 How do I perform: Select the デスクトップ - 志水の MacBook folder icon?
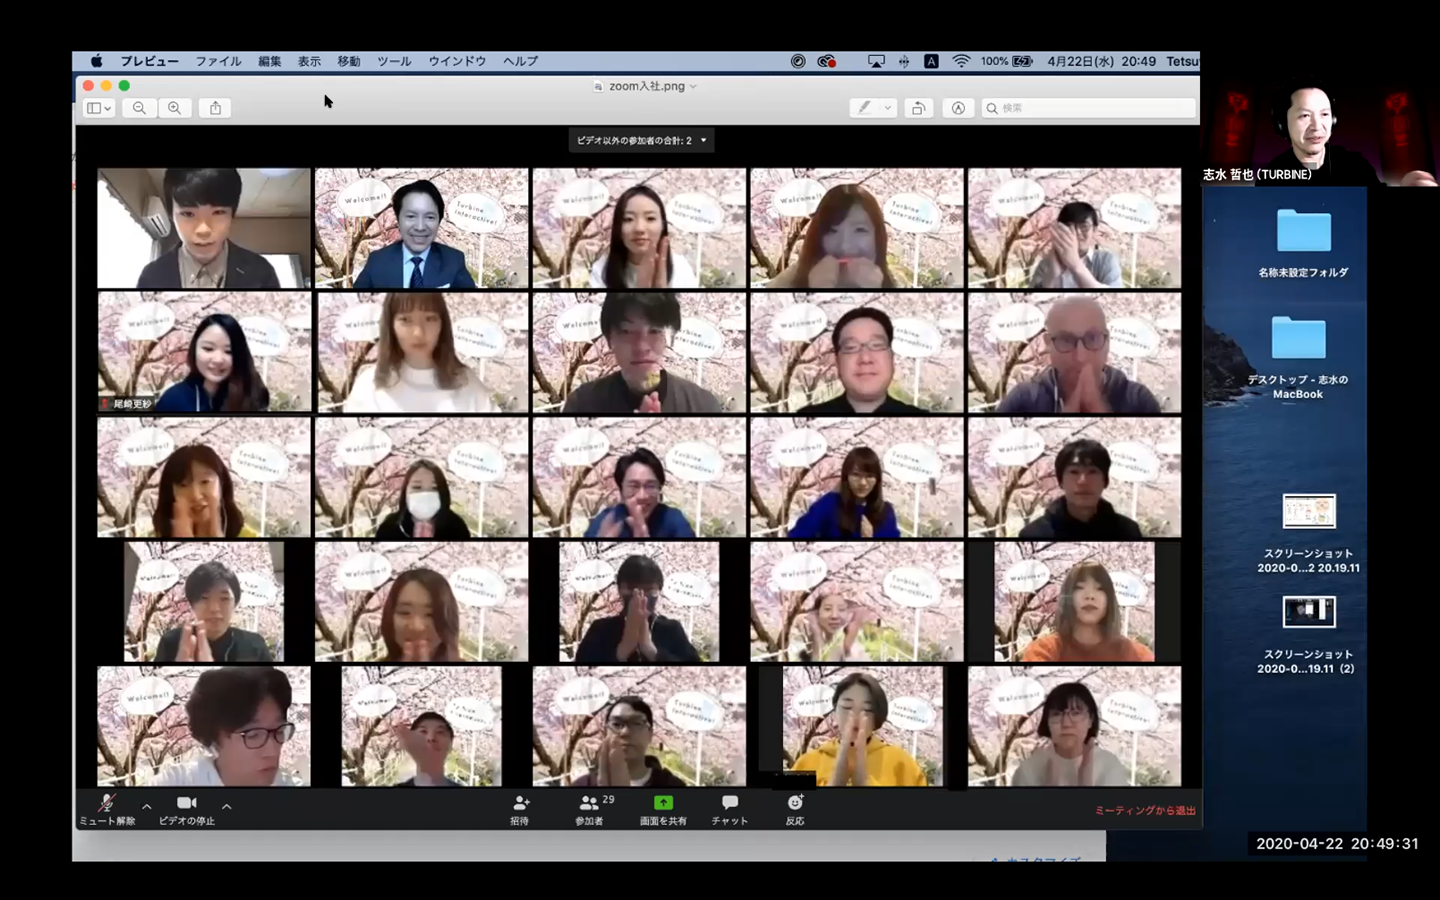pos(1298,338)
